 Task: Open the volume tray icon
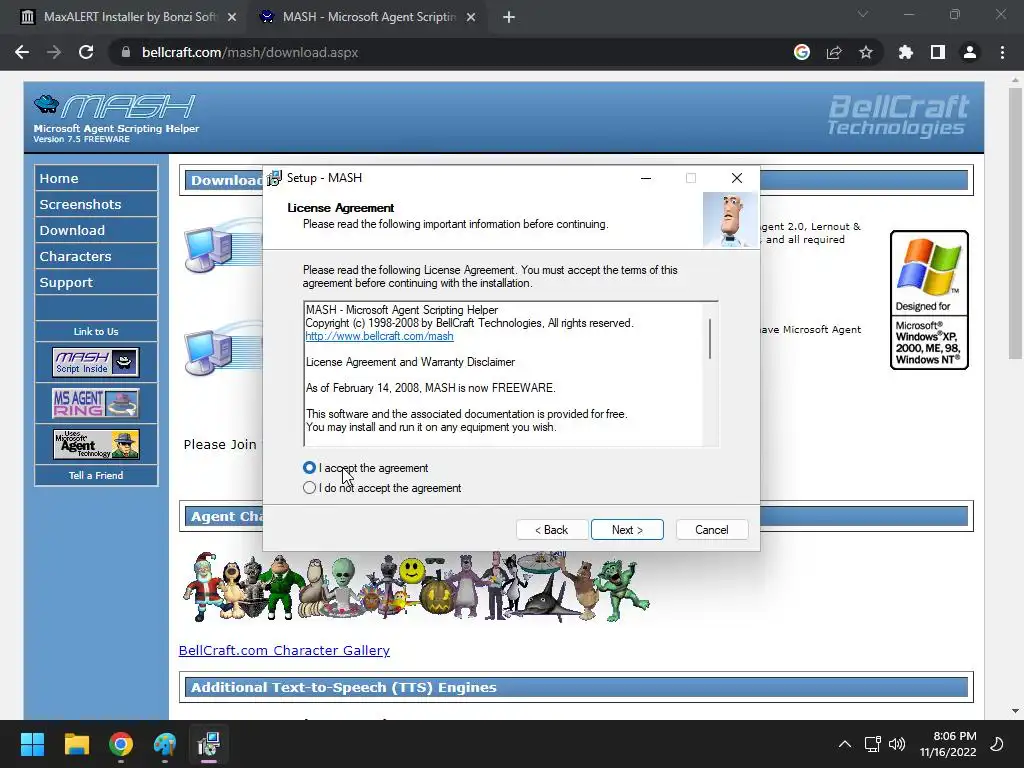[897, 744]
